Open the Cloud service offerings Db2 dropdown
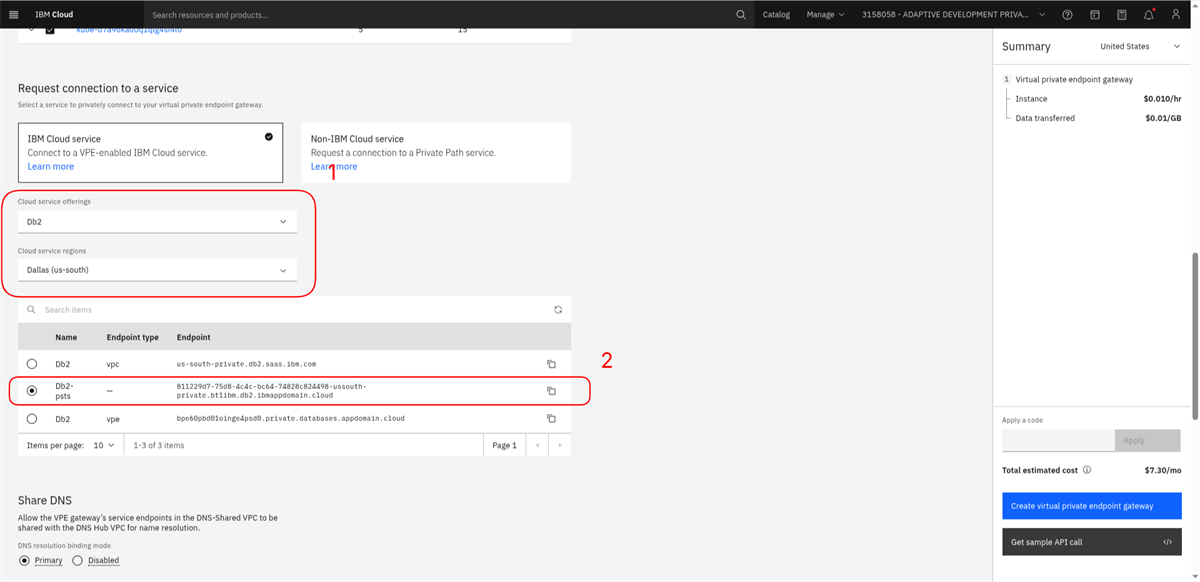 157,221
